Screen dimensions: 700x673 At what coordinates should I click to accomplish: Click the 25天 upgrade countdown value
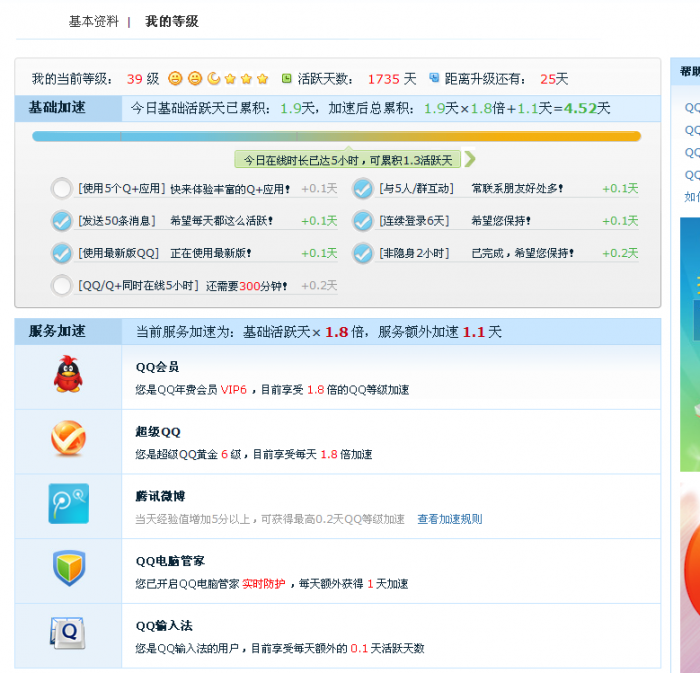tap(554, 79)
